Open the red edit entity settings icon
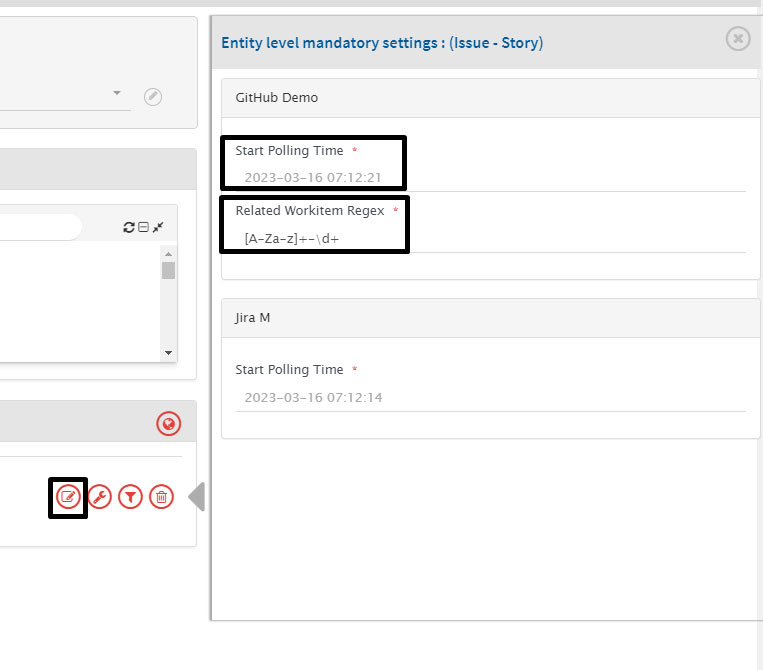 [68, 497]
